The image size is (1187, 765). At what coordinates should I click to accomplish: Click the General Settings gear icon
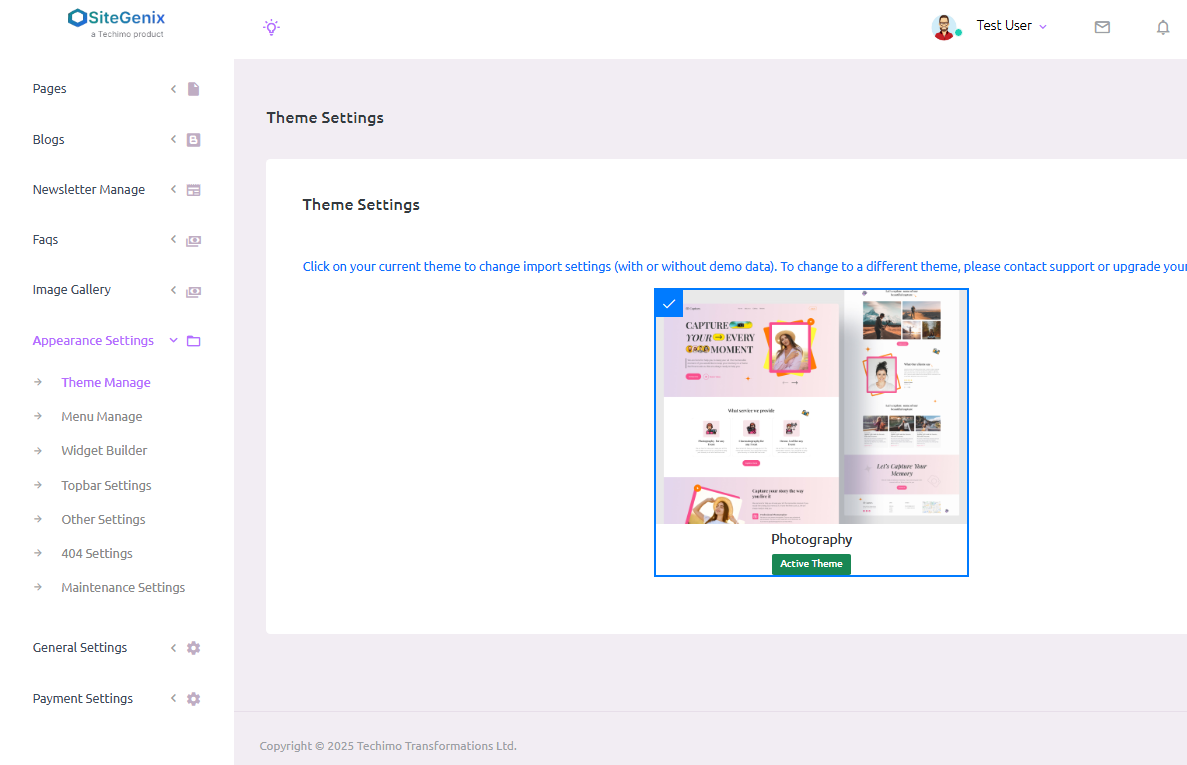193,648
